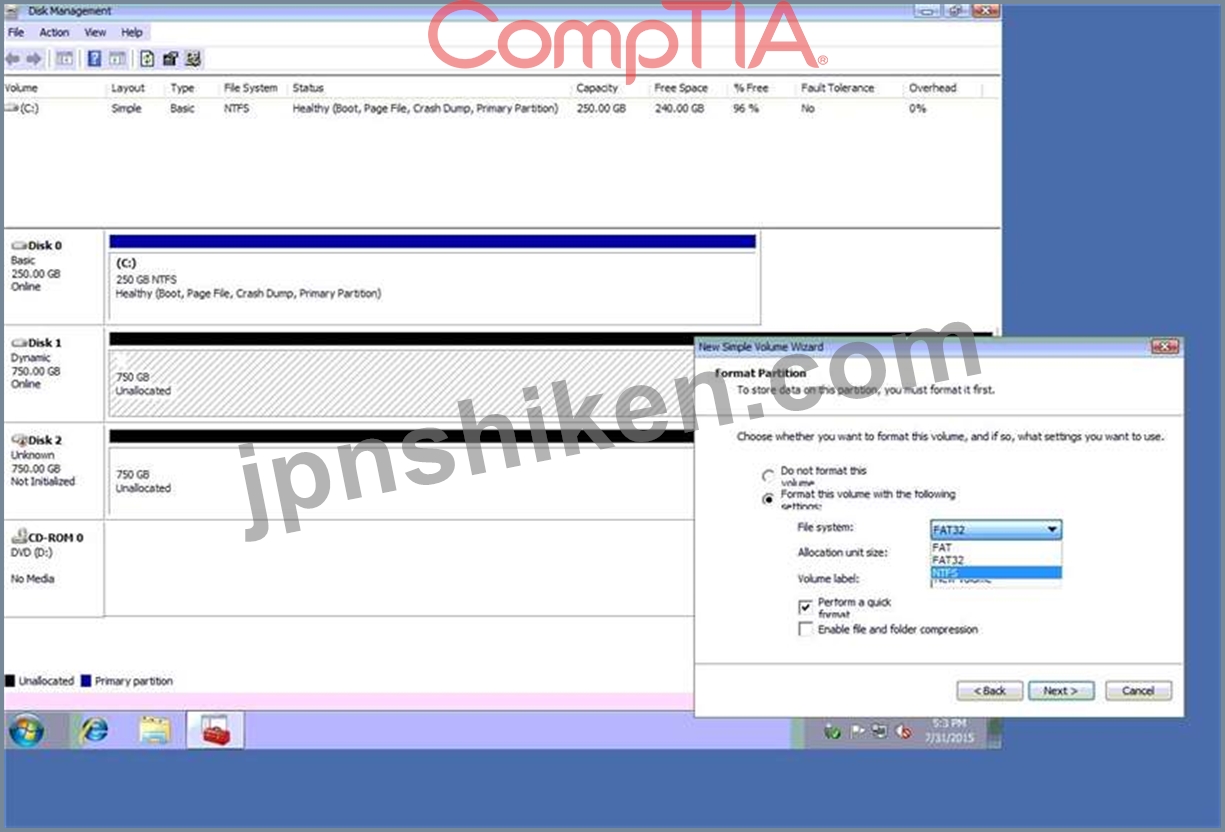Pick NTFS from the file system list
This screenshot has height=832, width=1225.
point(996,573)
